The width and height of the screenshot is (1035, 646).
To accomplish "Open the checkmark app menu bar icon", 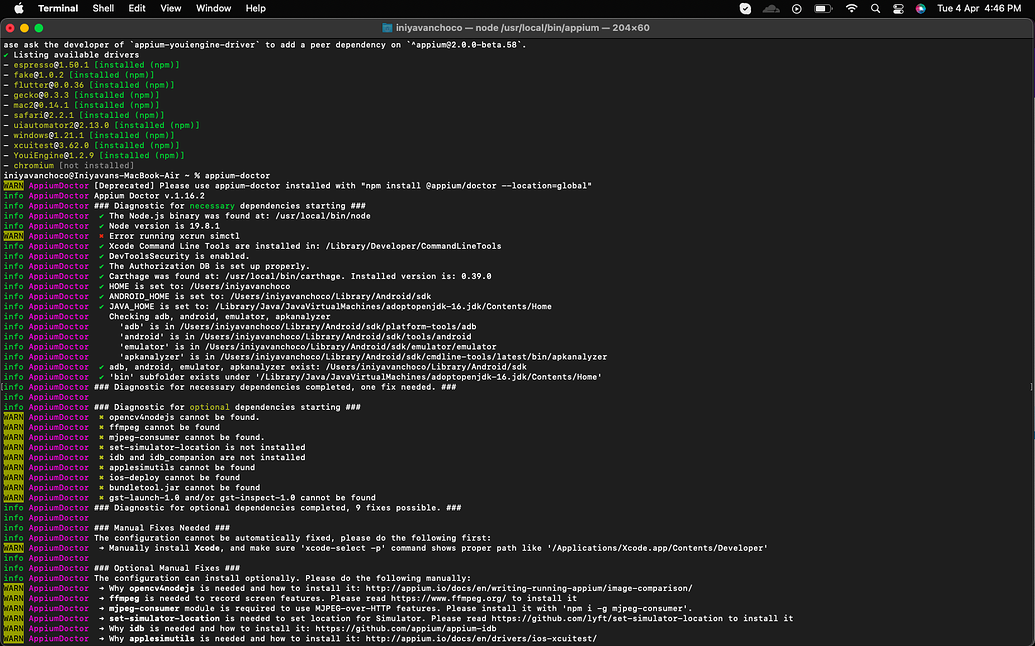I will click(746, 8).
